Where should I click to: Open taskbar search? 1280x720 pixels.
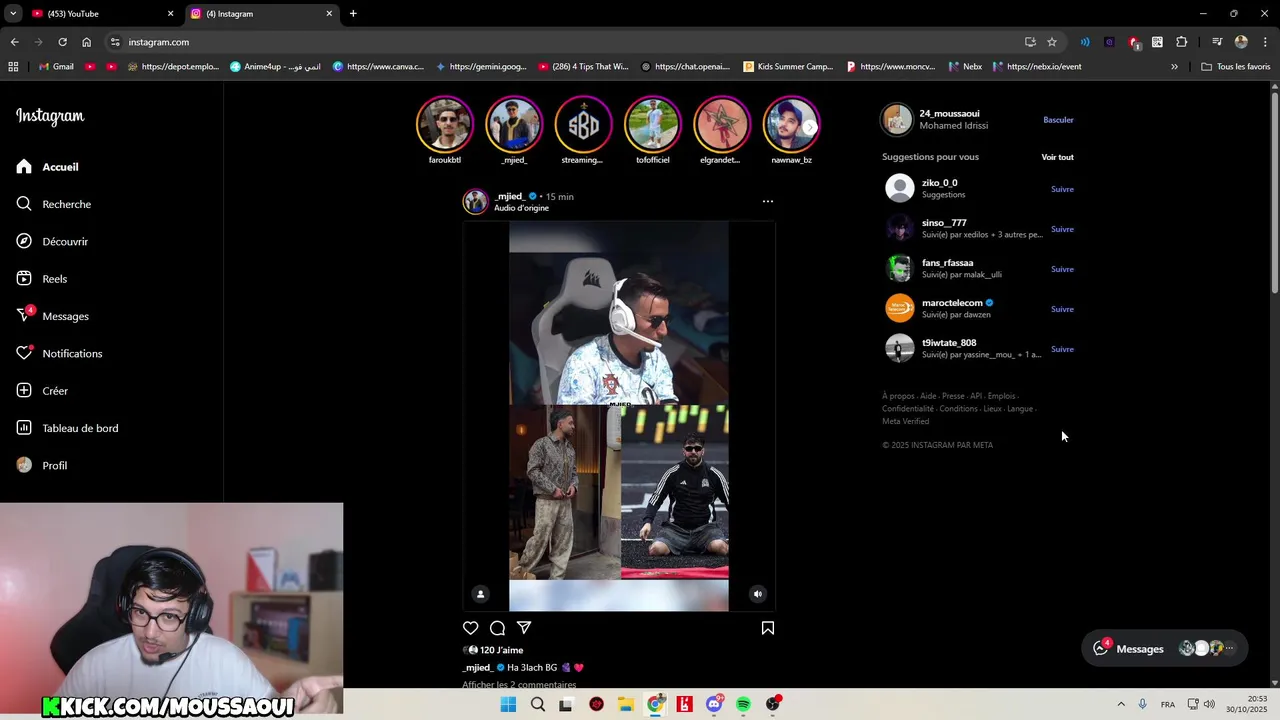[538, 704]
